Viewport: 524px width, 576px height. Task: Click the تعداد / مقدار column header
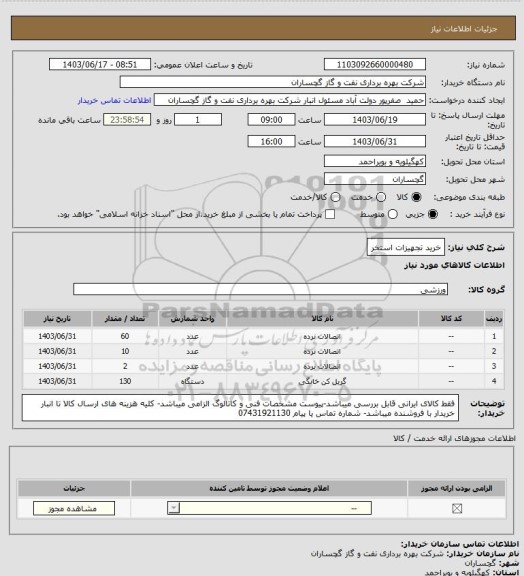click(x=125, y=318)
